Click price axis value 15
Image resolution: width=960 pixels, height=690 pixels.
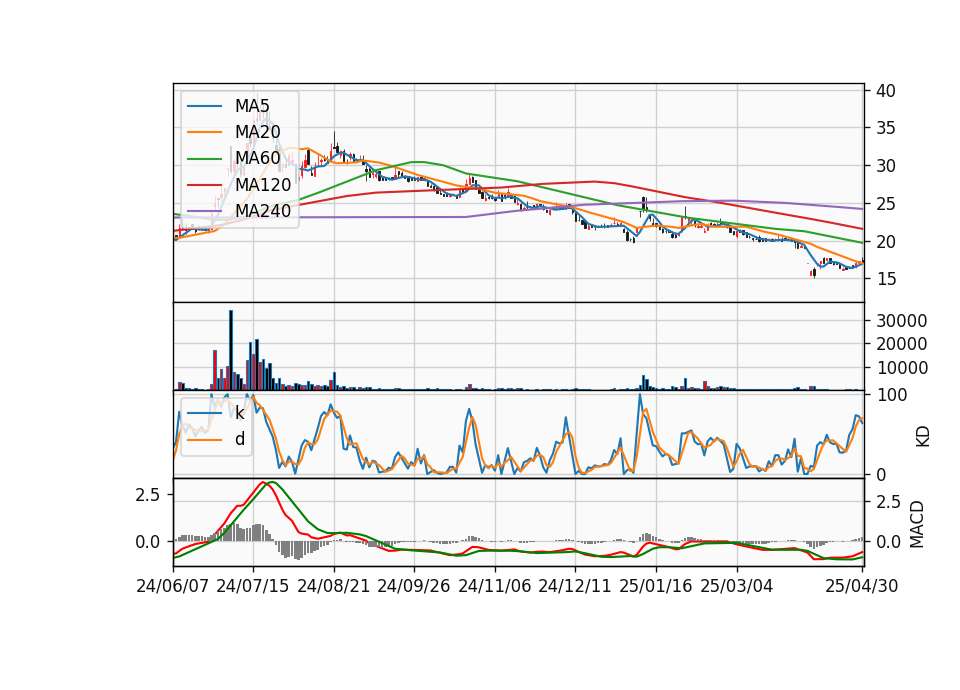coord(886,279)
